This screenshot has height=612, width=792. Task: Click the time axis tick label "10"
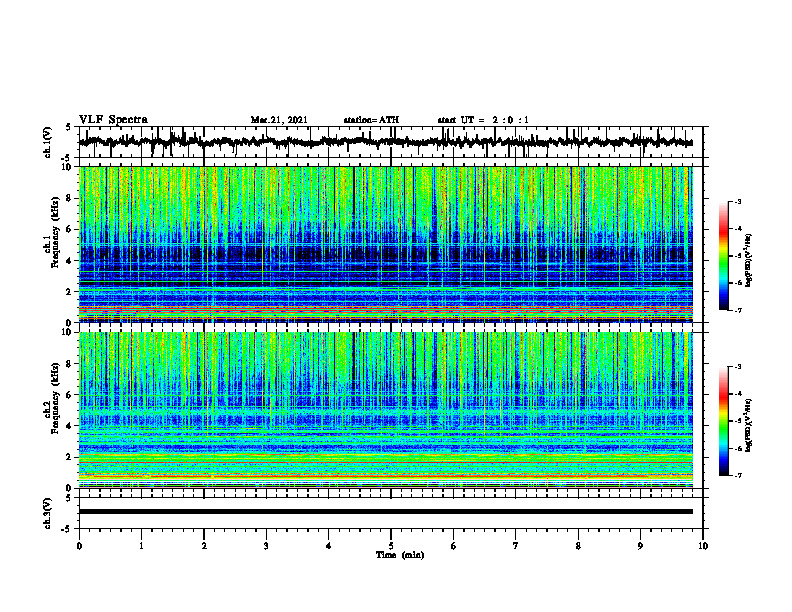coord(703,546)
